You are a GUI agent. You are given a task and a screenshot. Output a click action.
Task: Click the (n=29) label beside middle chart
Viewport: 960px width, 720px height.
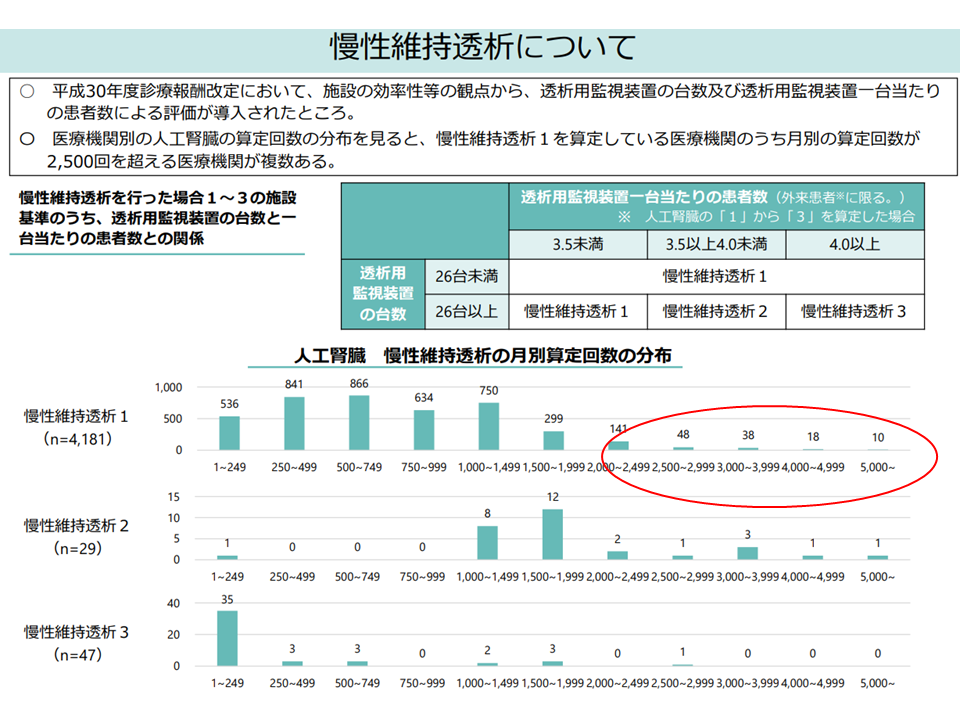point(78,548)
